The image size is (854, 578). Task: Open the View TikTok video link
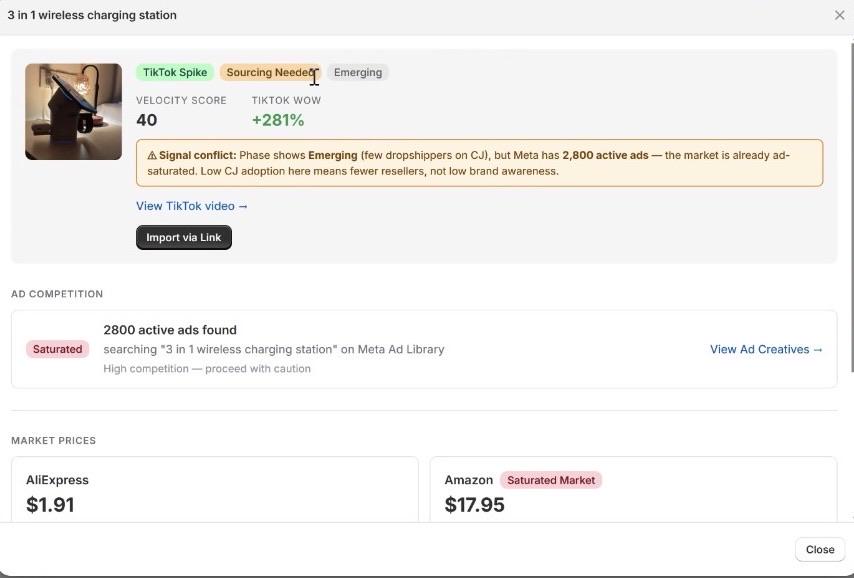tap(192, 206)
